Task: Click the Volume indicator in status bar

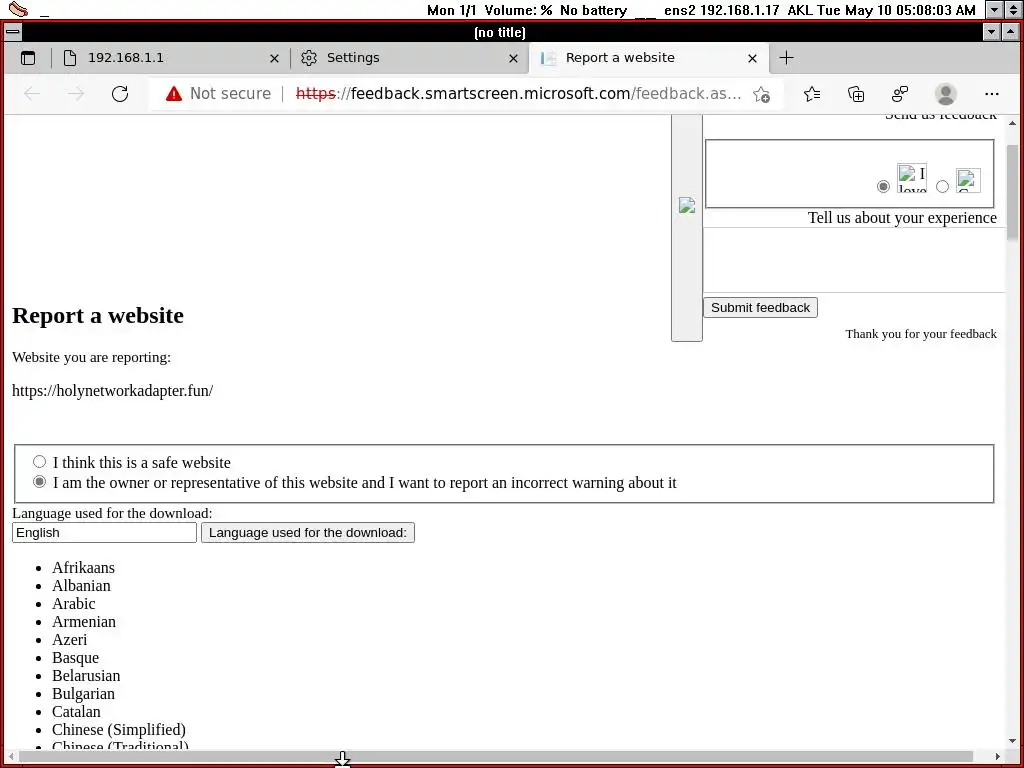Action: tap(519, 10)
